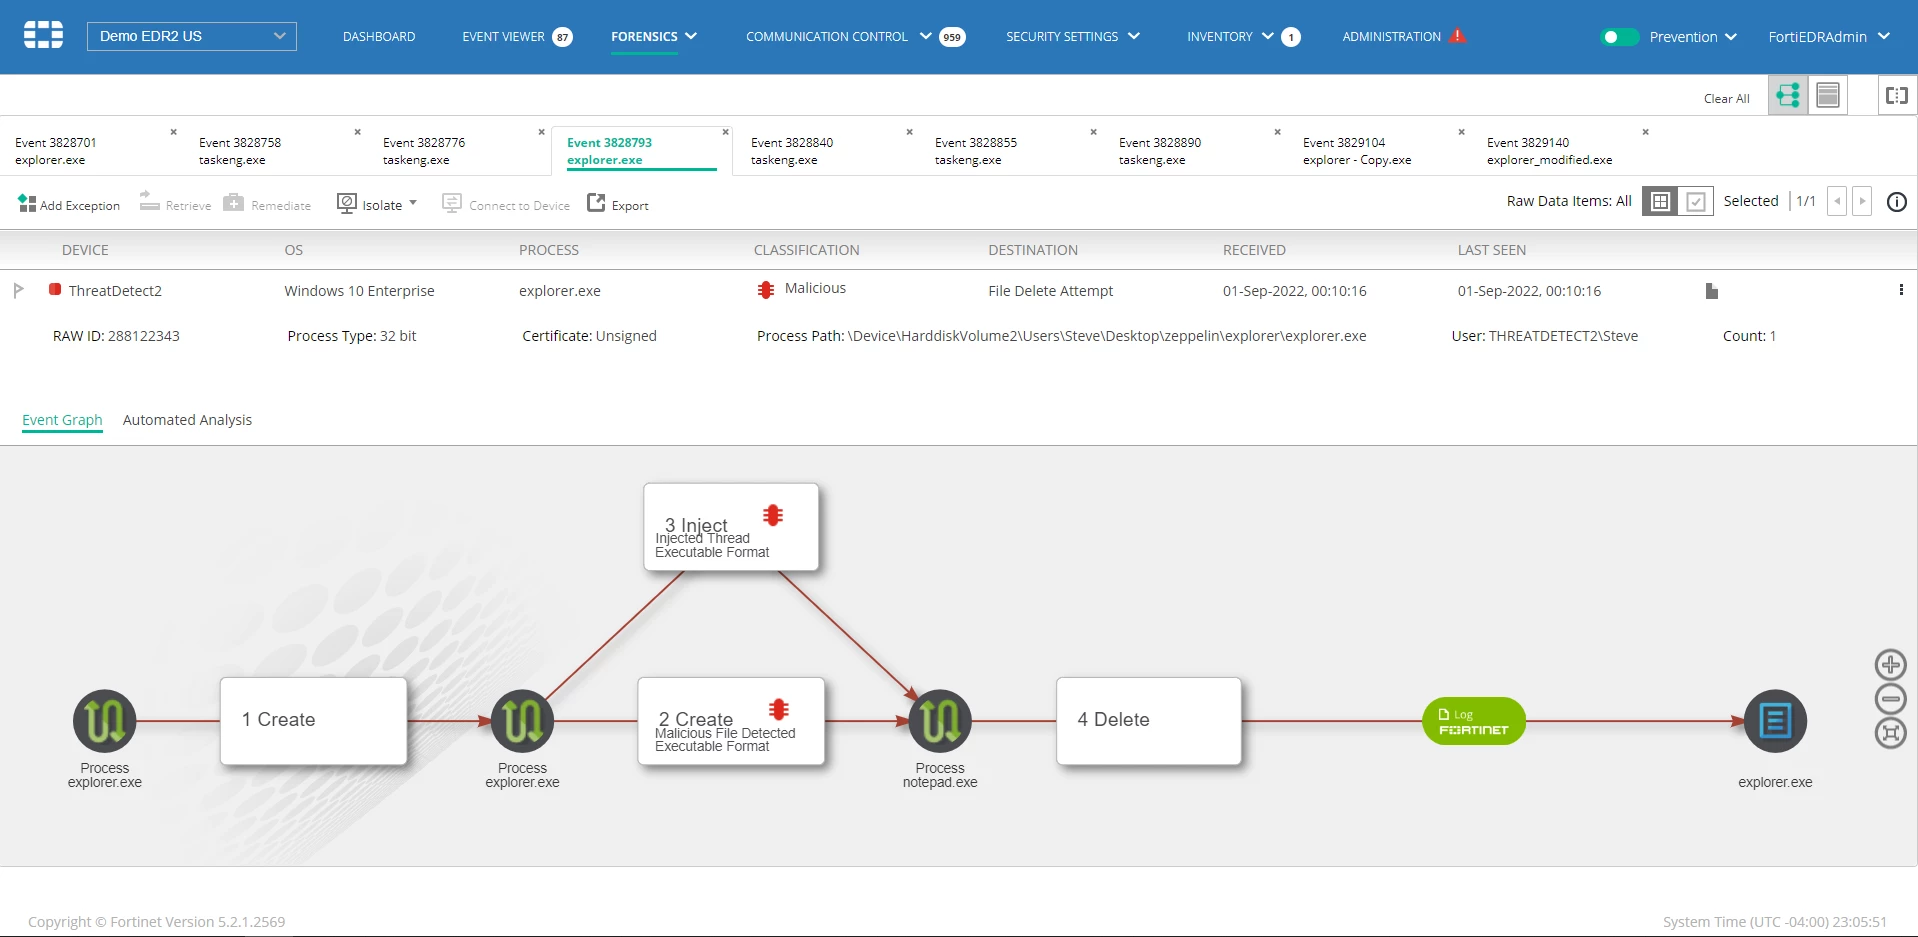Click the 2 Create malicious file node
1918x937 pixels.
click(731, 721)
